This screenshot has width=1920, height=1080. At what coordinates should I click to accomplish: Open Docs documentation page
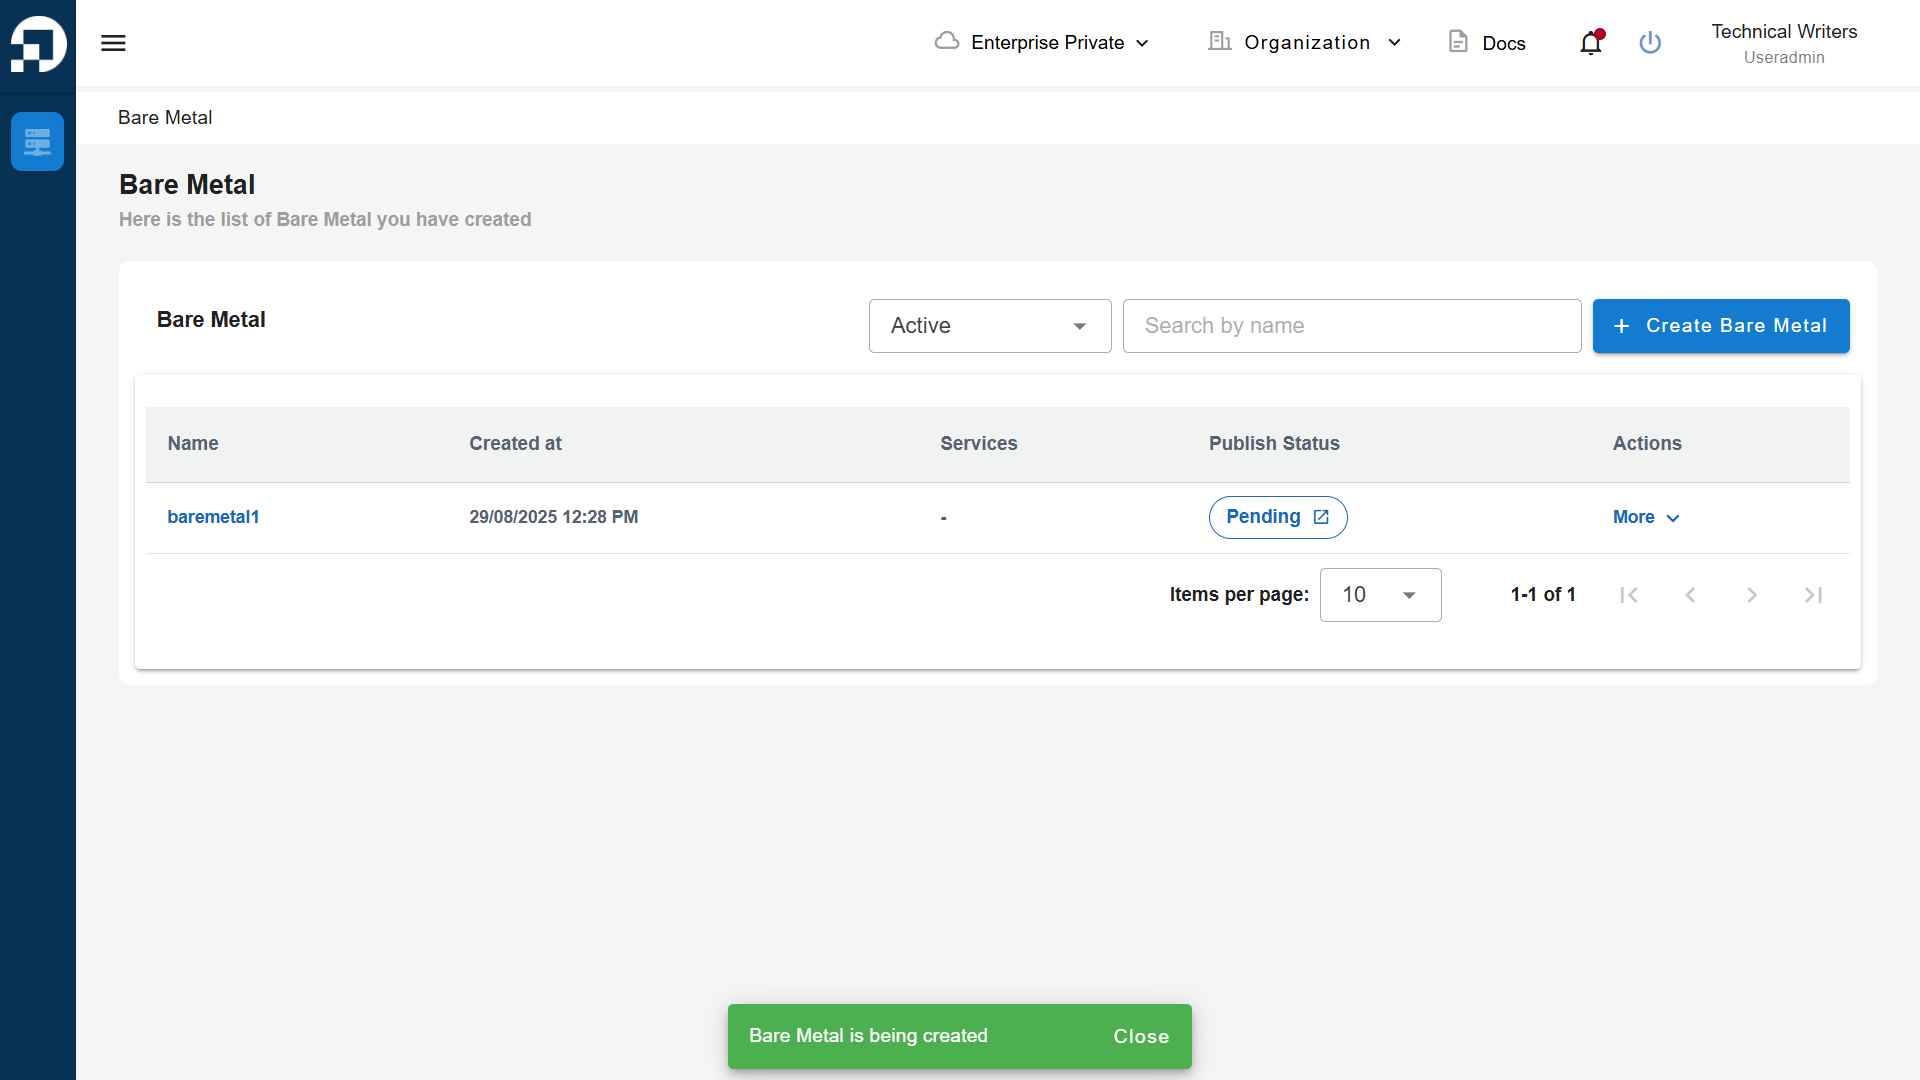pyautogui.click(x=1487, y=42)
